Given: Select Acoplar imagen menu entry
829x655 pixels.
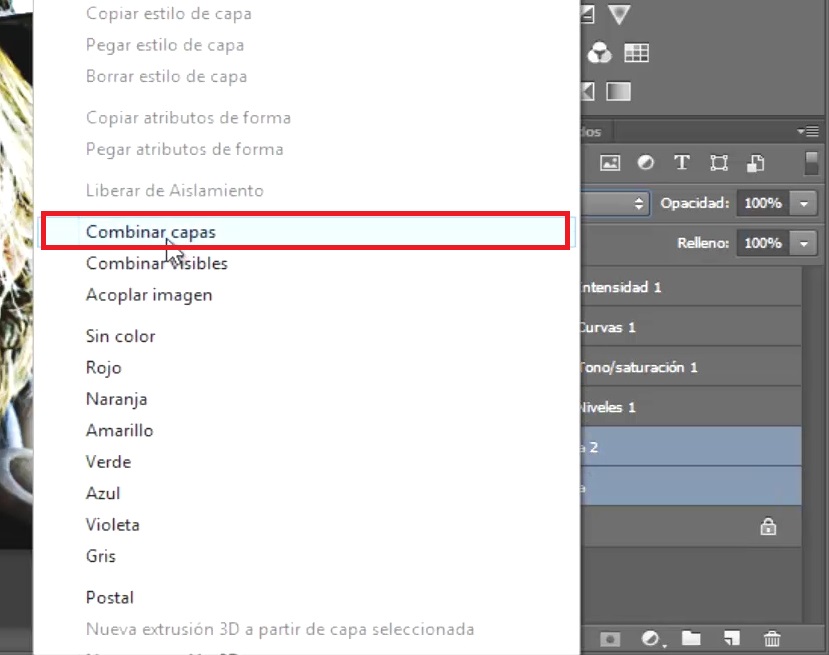Looking at the screenshot, I should click(149, 295).
